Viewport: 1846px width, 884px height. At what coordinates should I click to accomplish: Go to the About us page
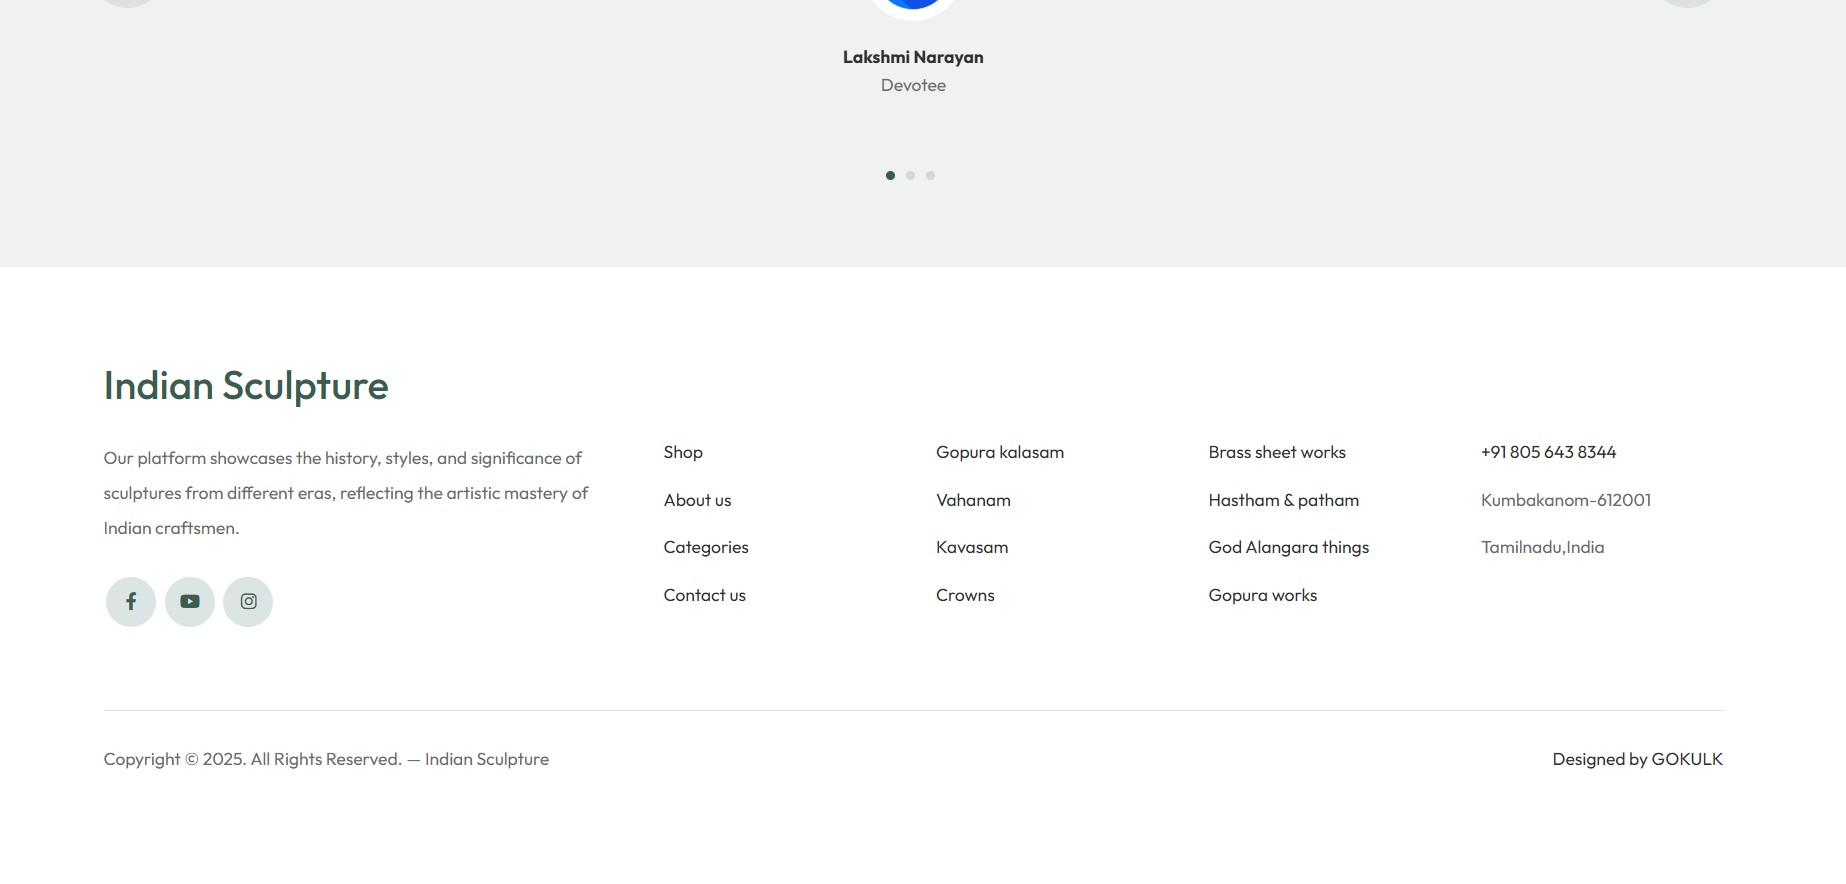[697, 500]
